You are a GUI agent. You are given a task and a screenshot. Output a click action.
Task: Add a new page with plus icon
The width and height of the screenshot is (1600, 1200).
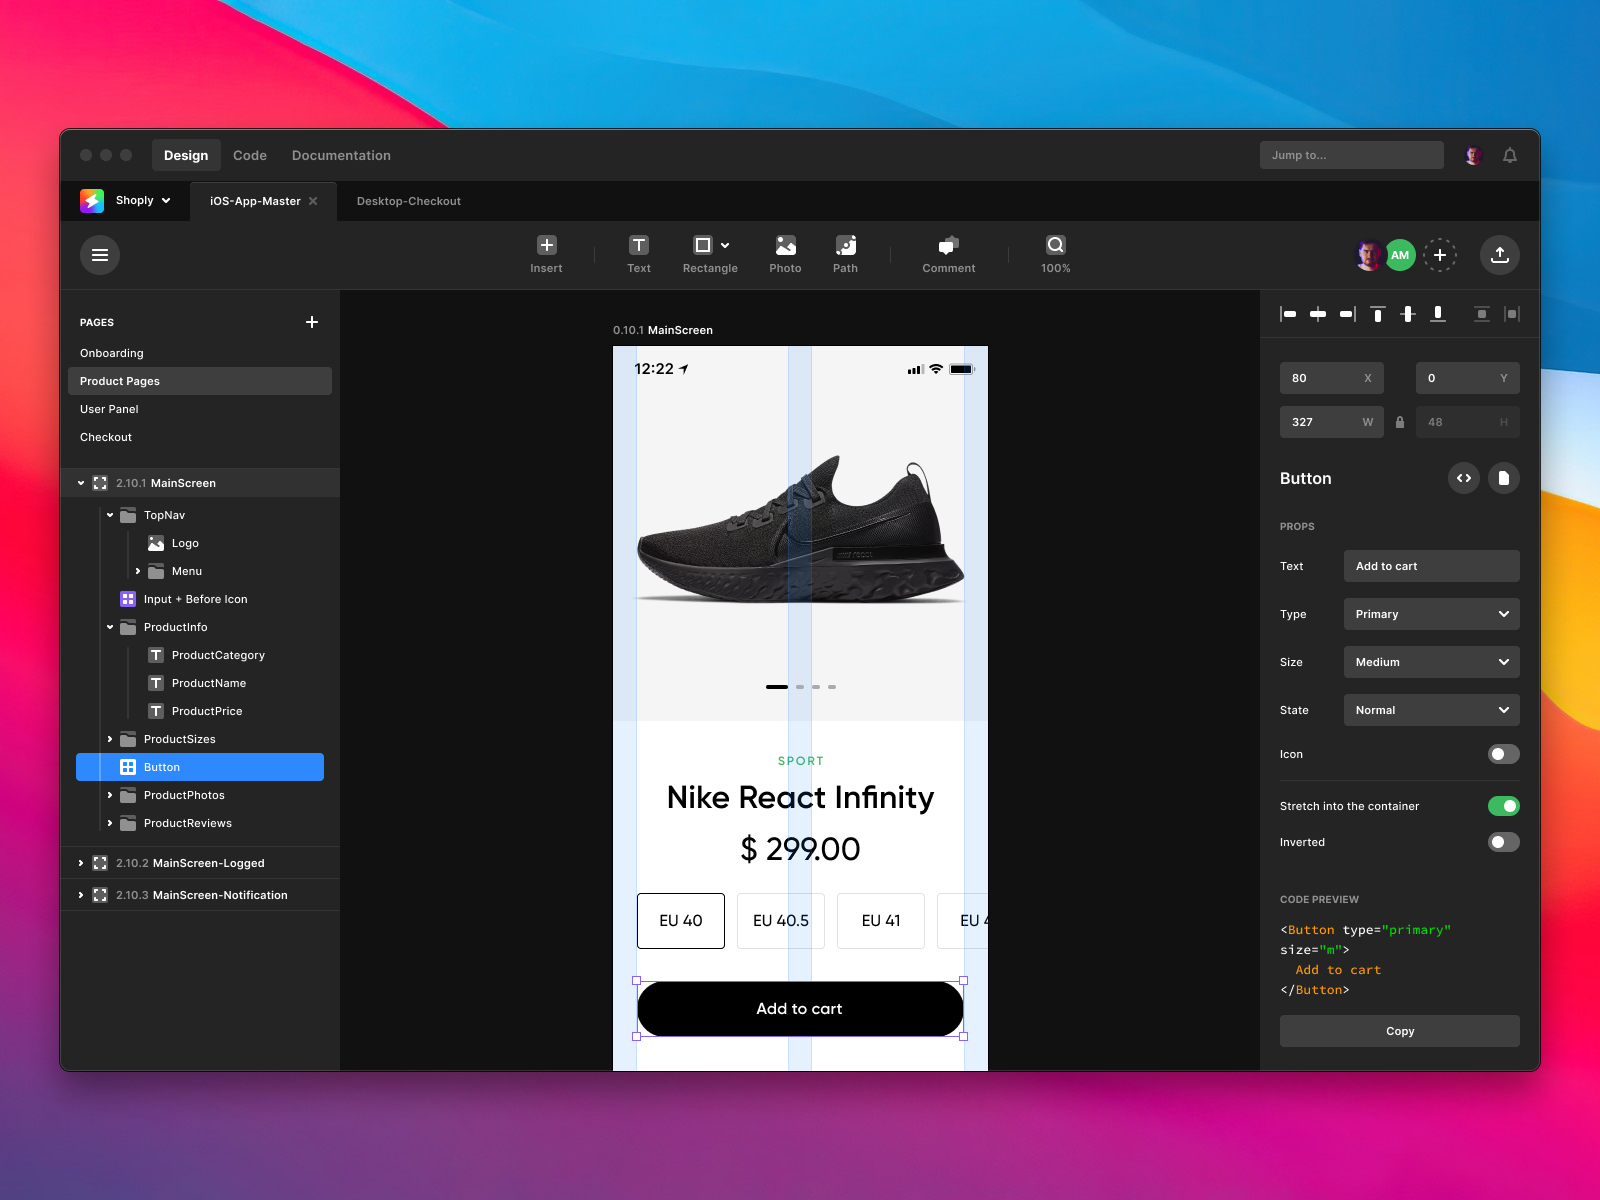point(312,322)
